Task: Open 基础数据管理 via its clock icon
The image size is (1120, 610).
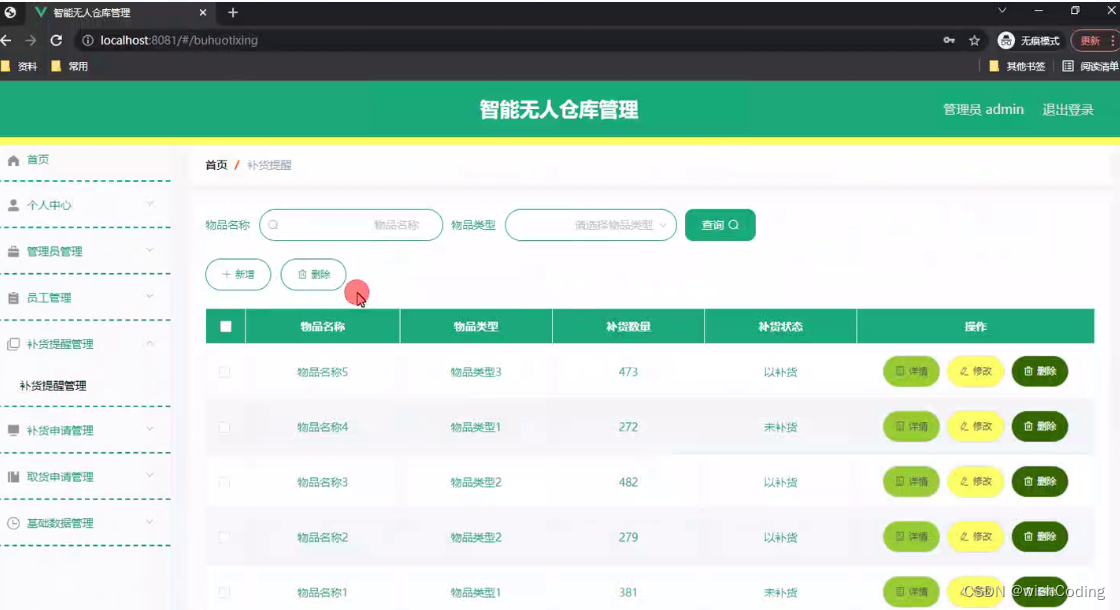Action: 13,522
